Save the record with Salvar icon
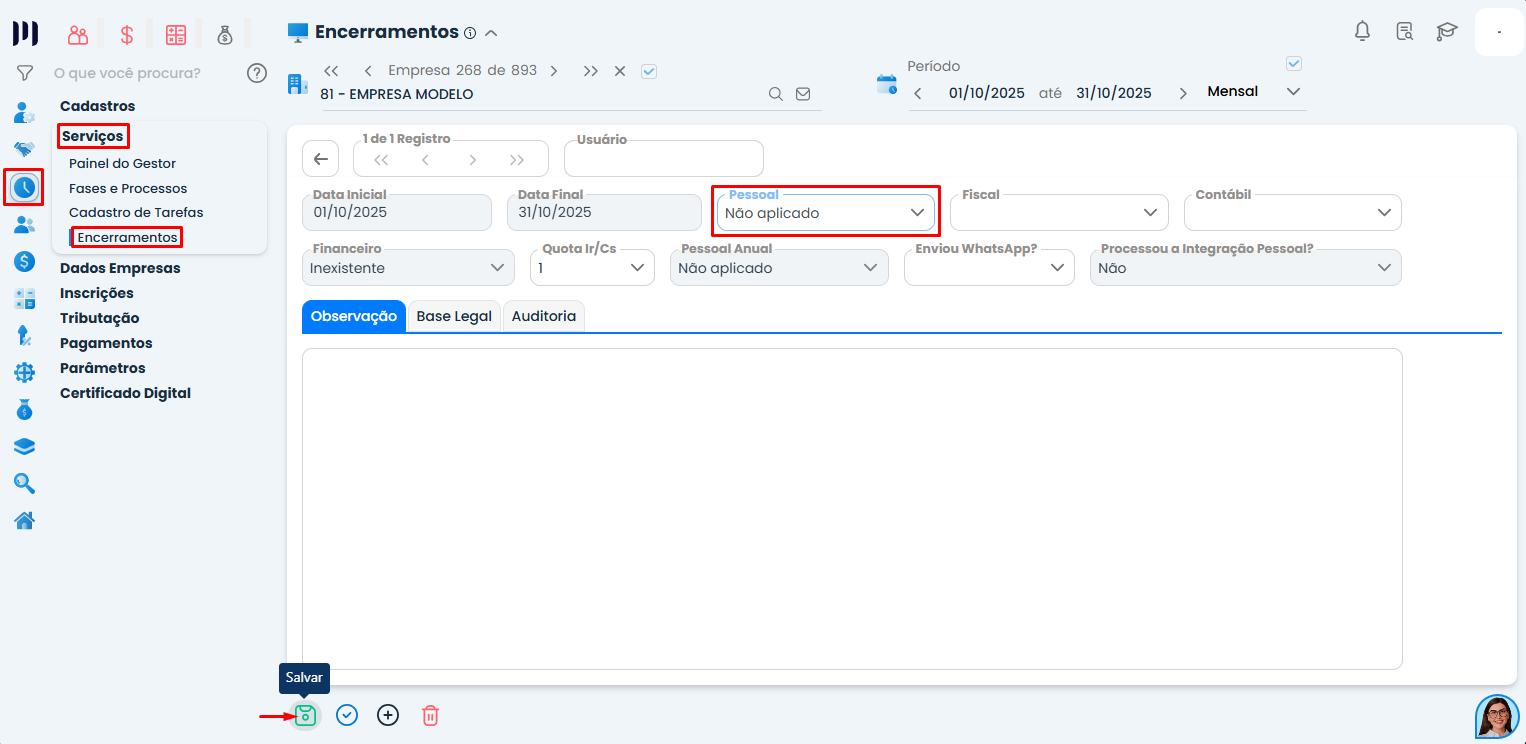The width and height of the screenshot is (1526, 744). click(x=306, y=715)
